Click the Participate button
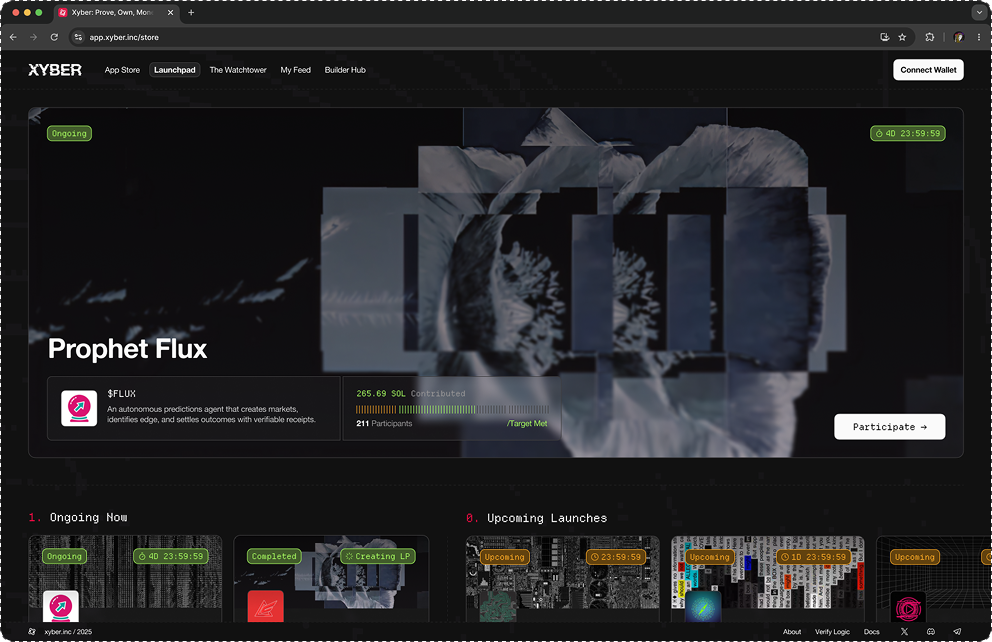The image size is (992, 642). tap(889, 427)
